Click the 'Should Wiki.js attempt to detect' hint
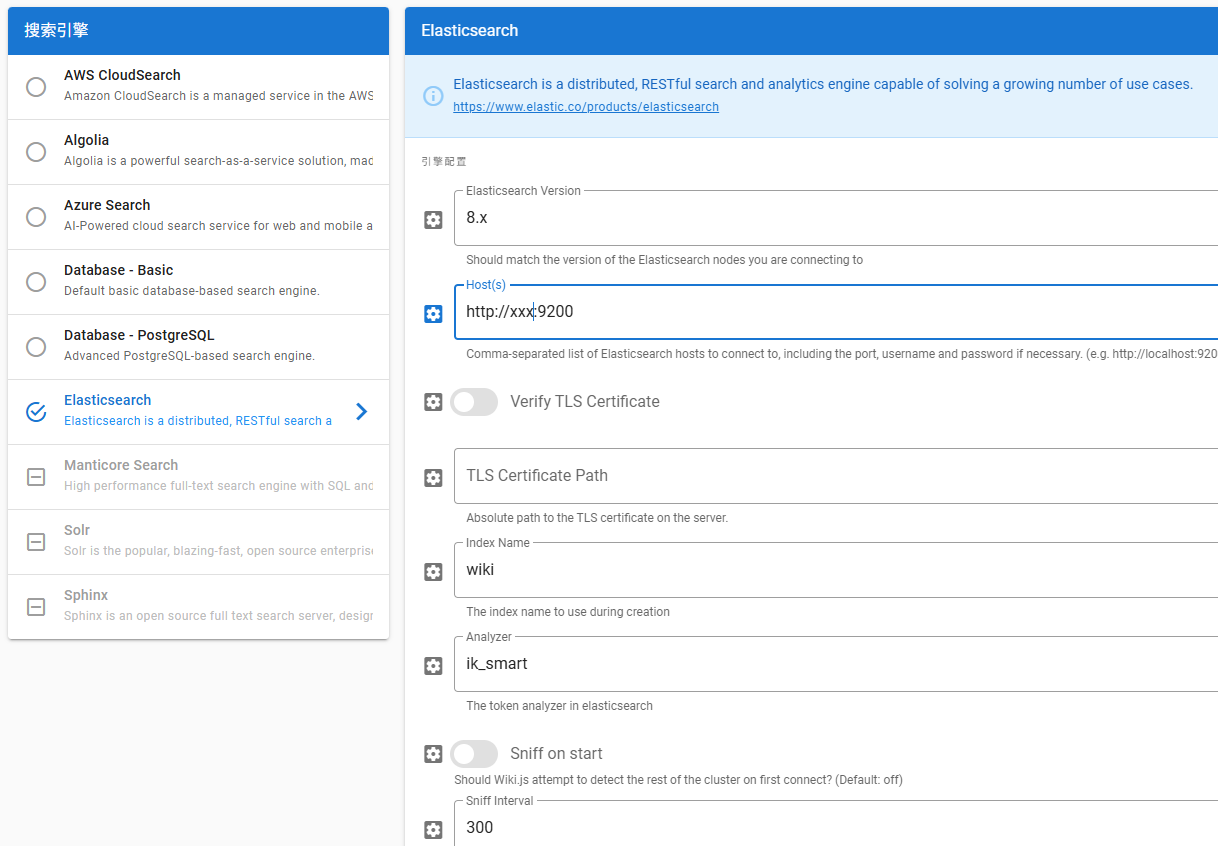This screenshot has height=846, width=1218. 678,780
